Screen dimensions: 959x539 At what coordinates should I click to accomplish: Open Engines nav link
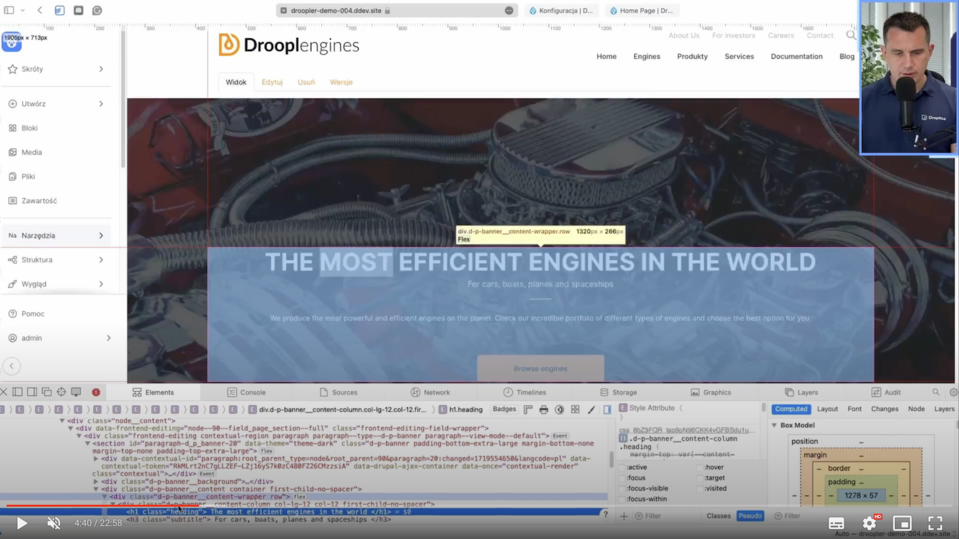(x=646, y=56)
